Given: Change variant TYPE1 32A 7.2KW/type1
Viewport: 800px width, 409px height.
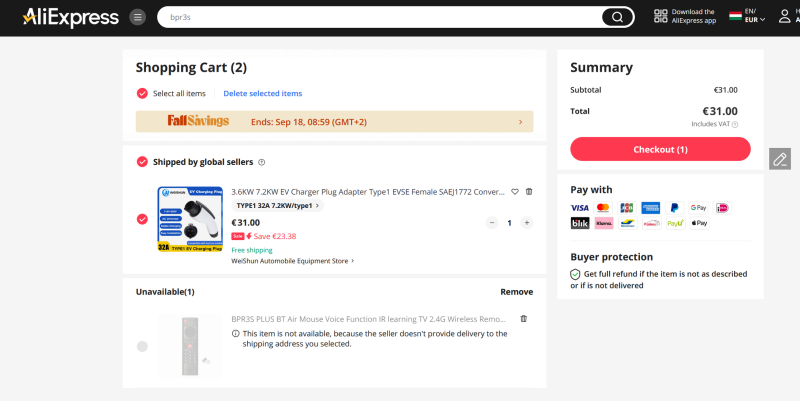Looking at the screenshot, I should [x=278, y=206].
